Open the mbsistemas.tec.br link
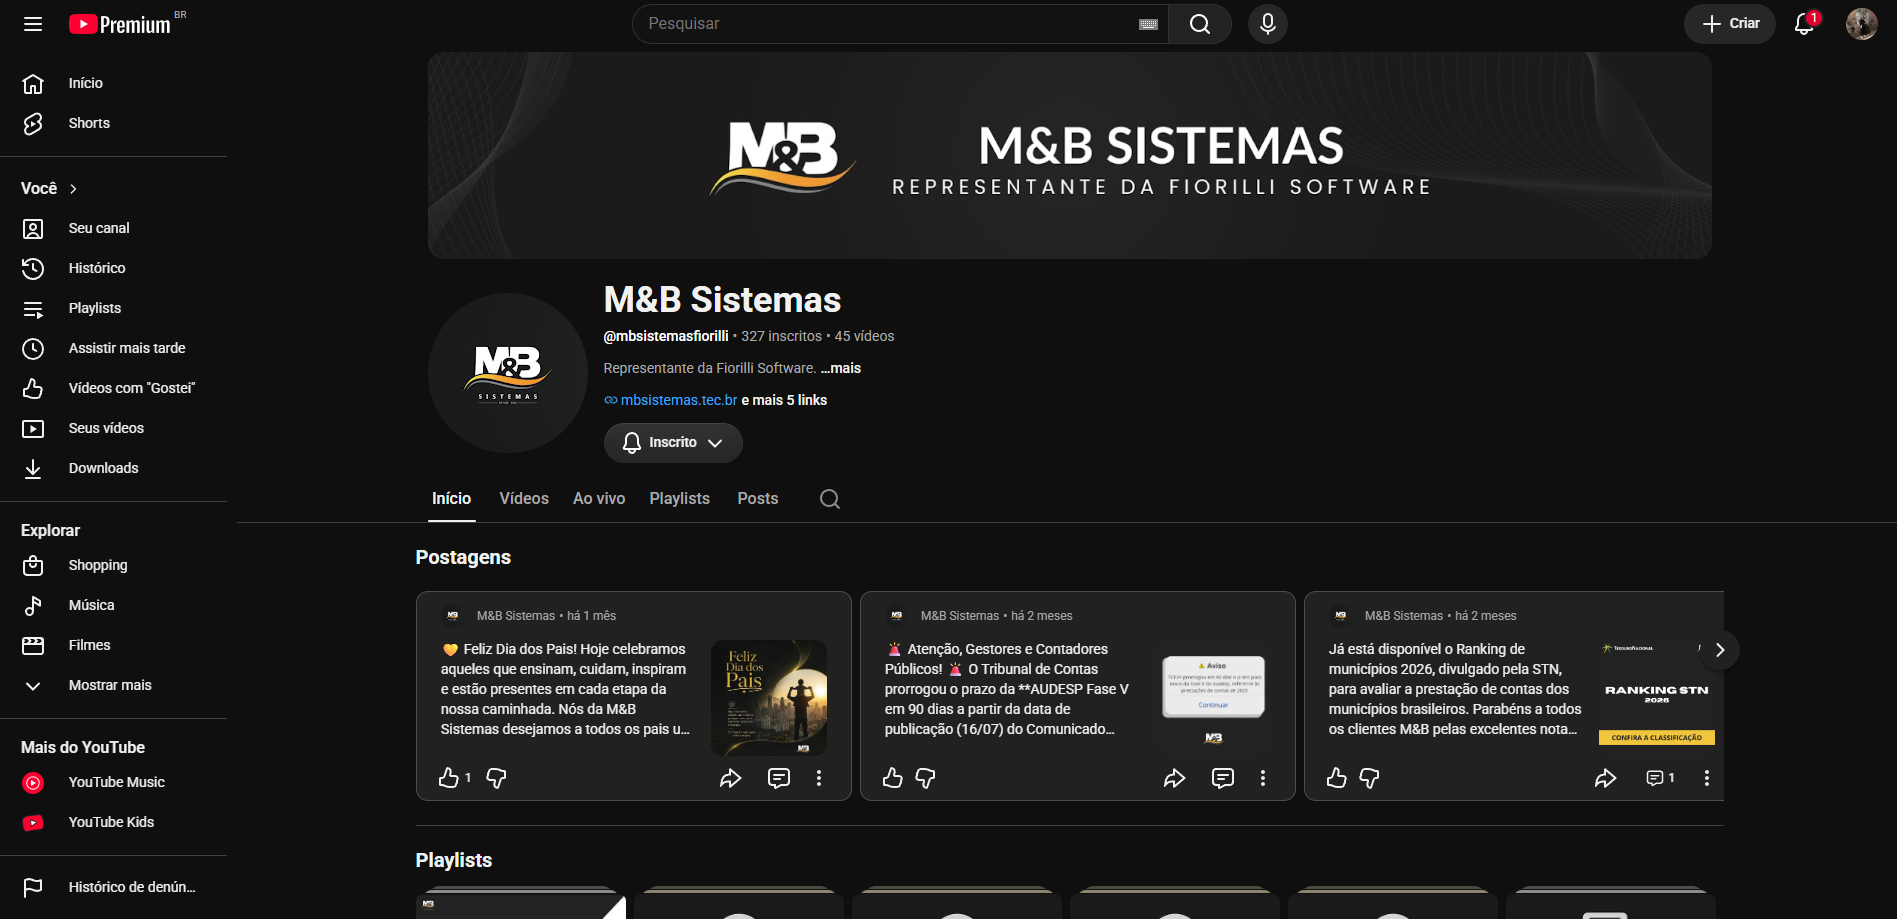The width and height of the screenshot is (1897, 919). coord(678,400)
